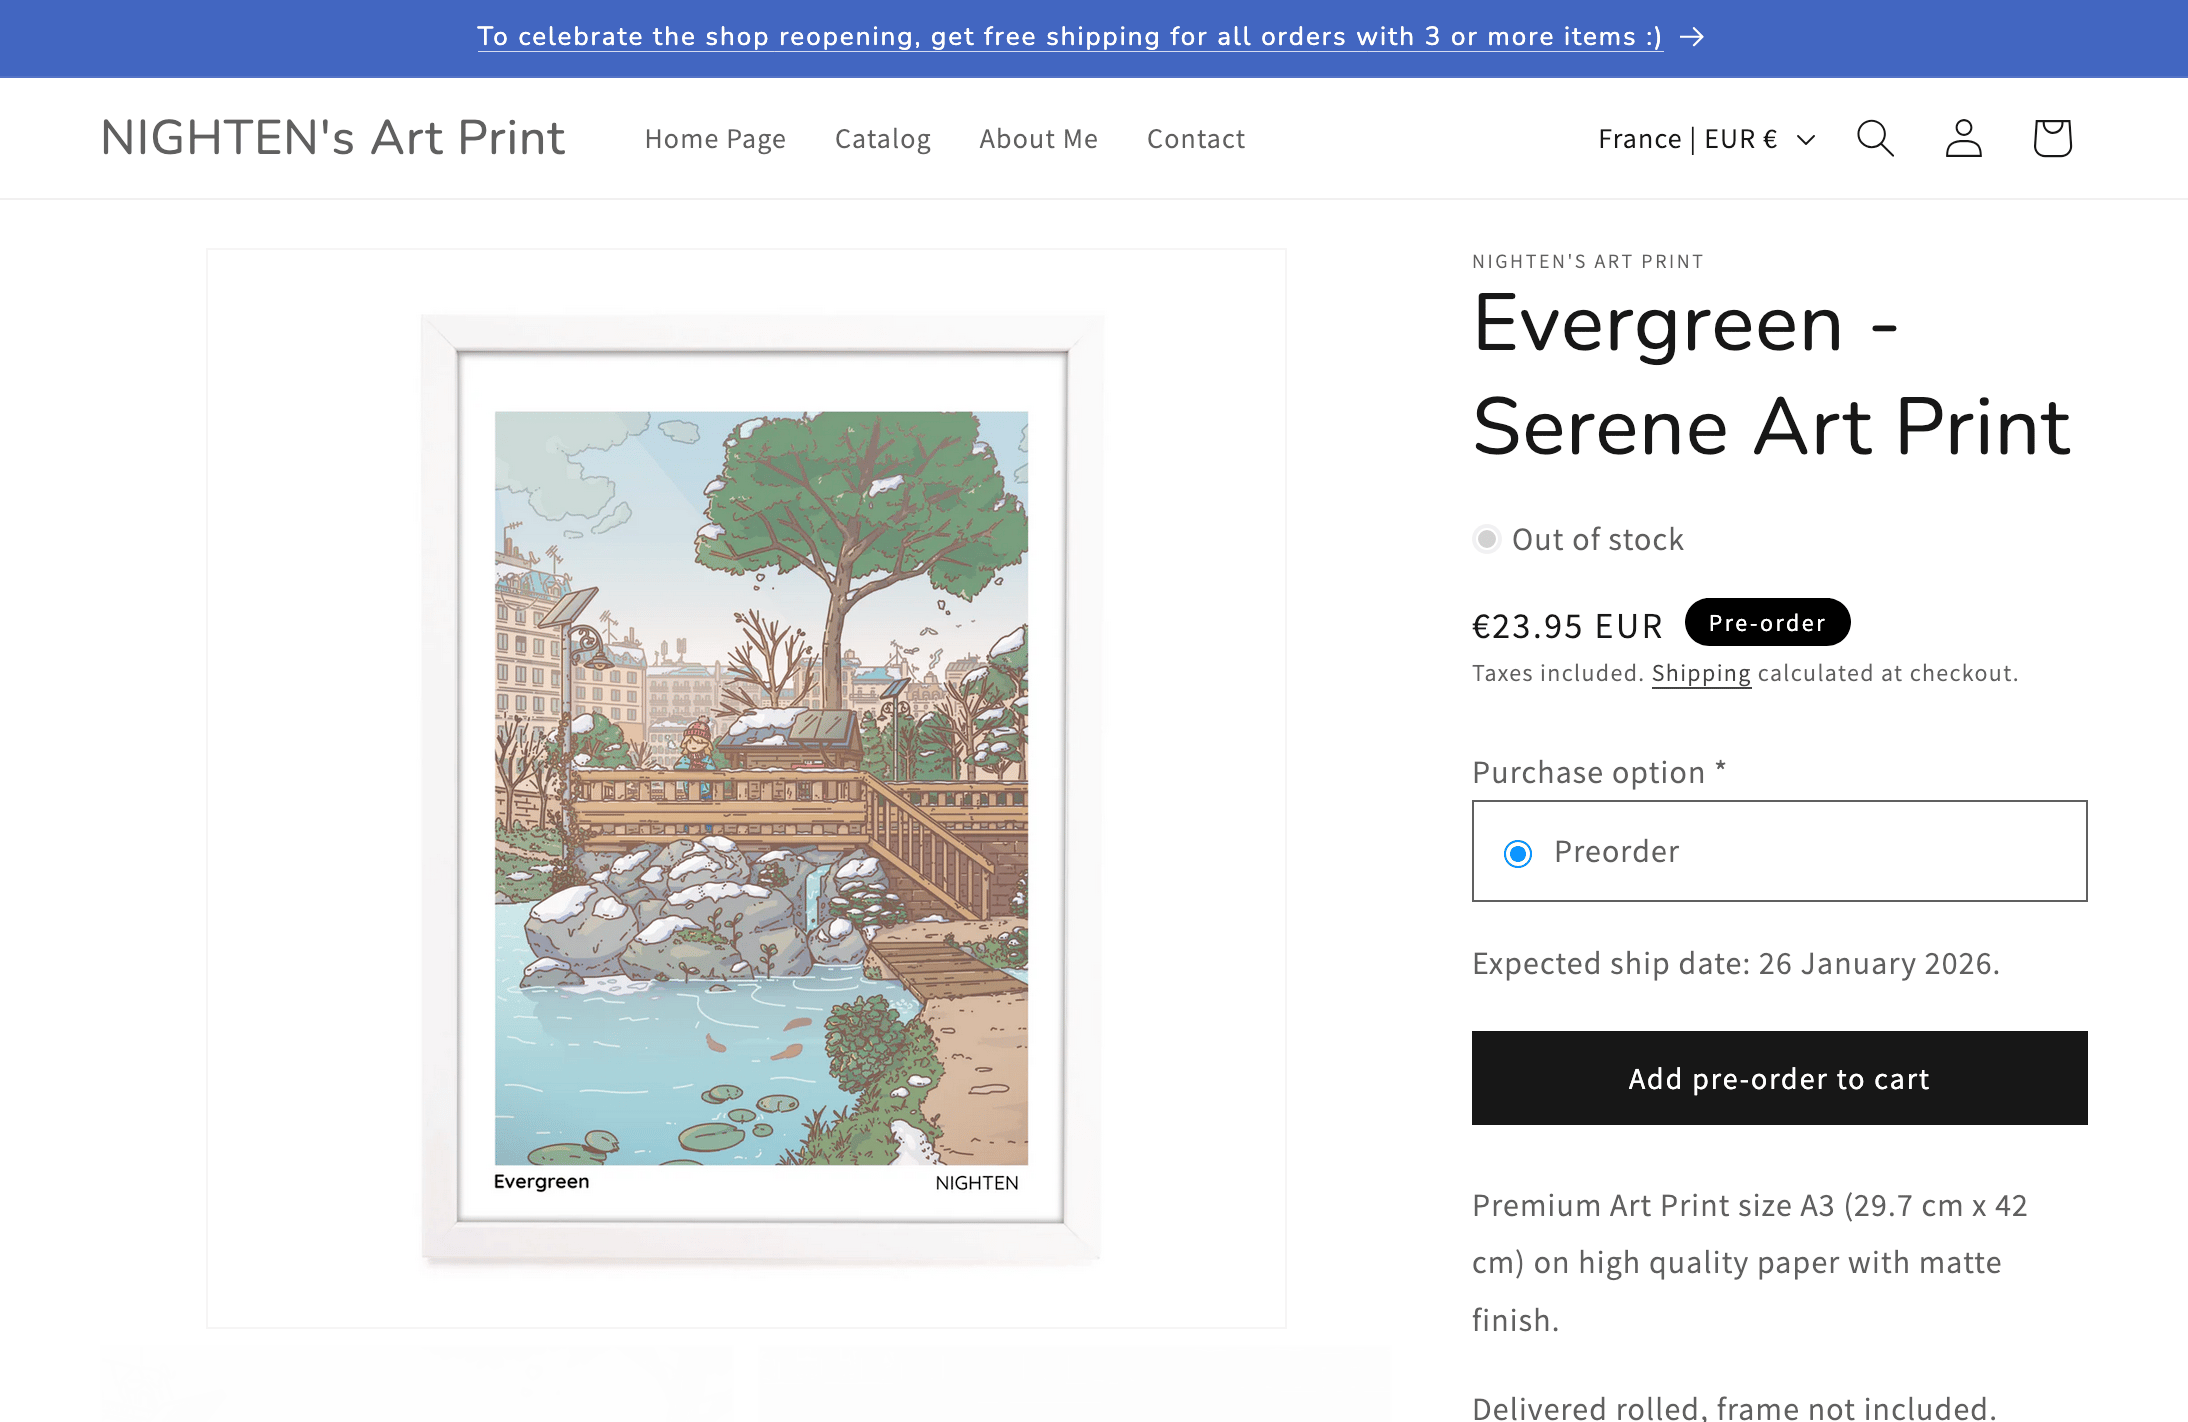Open the account login icon
The image size is (2188, 1422).
tap(1963, 139)
